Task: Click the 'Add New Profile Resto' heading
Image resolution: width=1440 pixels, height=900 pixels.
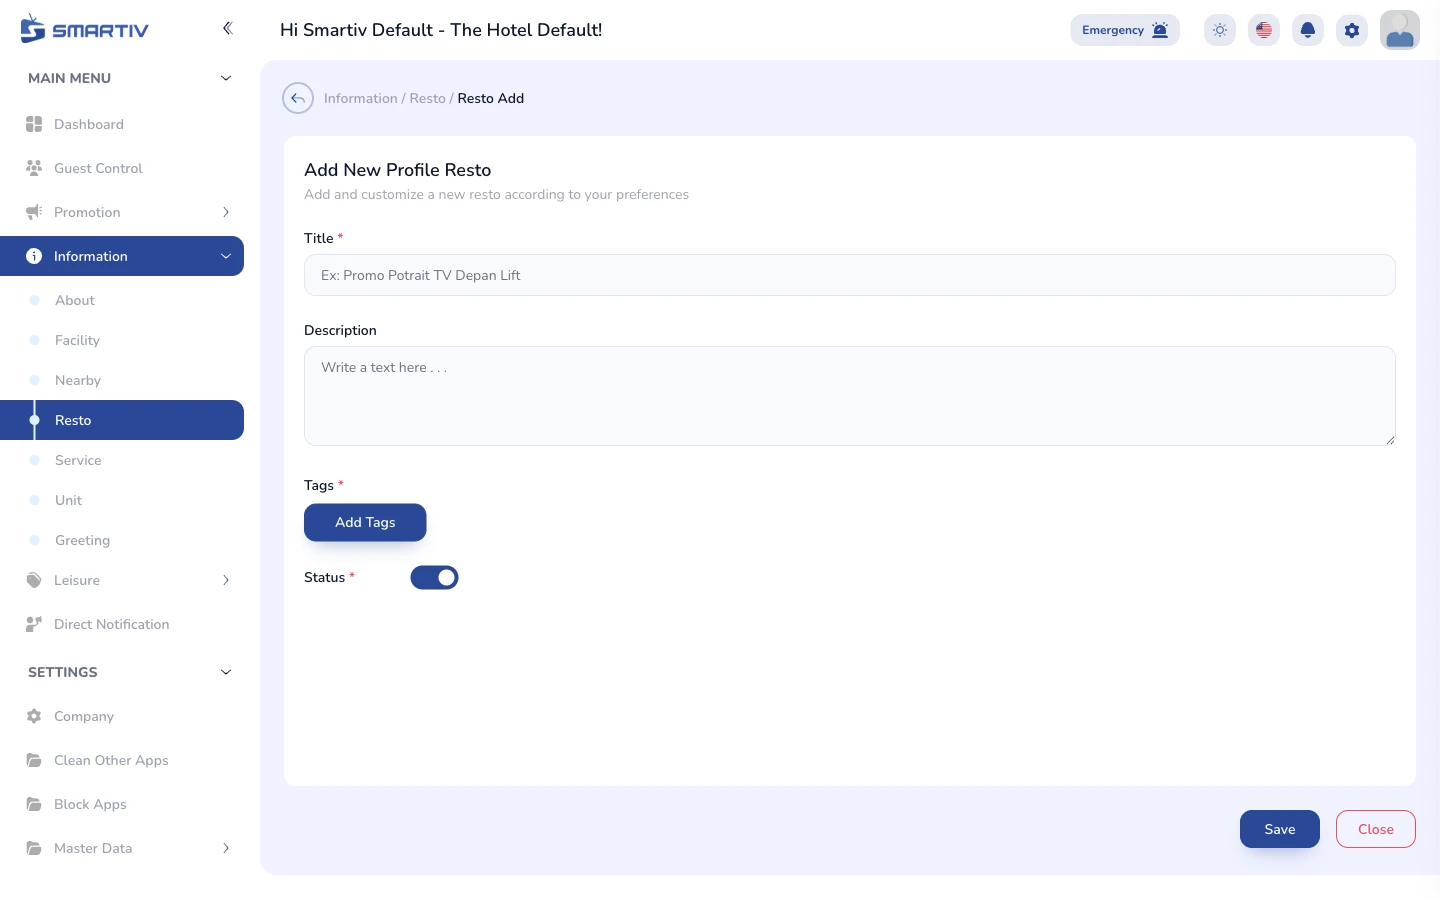Action: coord(398,170)
